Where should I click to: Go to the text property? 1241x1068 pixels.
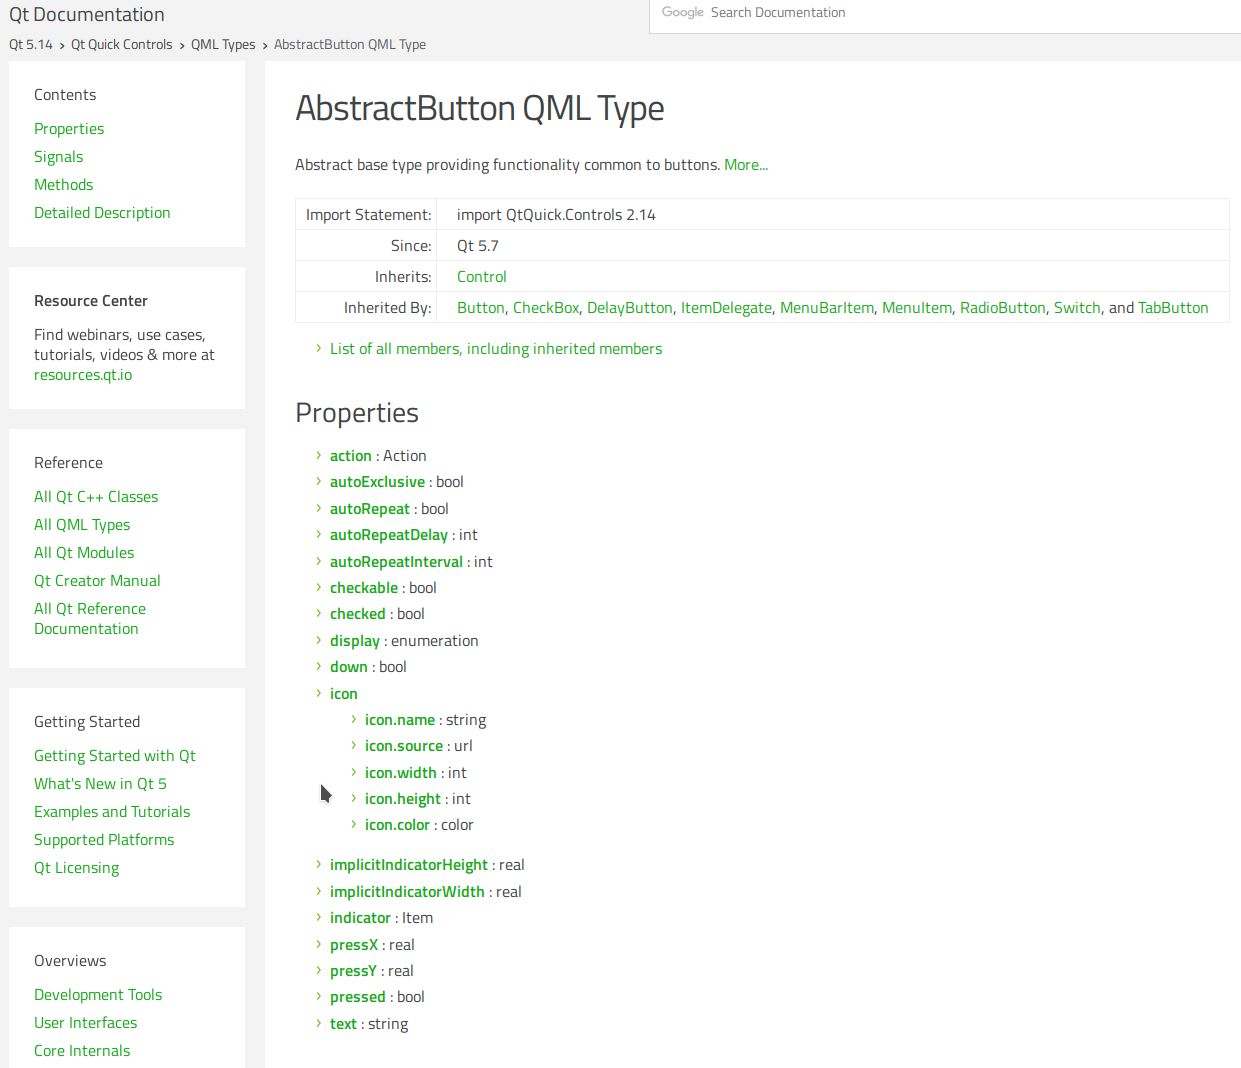point(343,1024)
